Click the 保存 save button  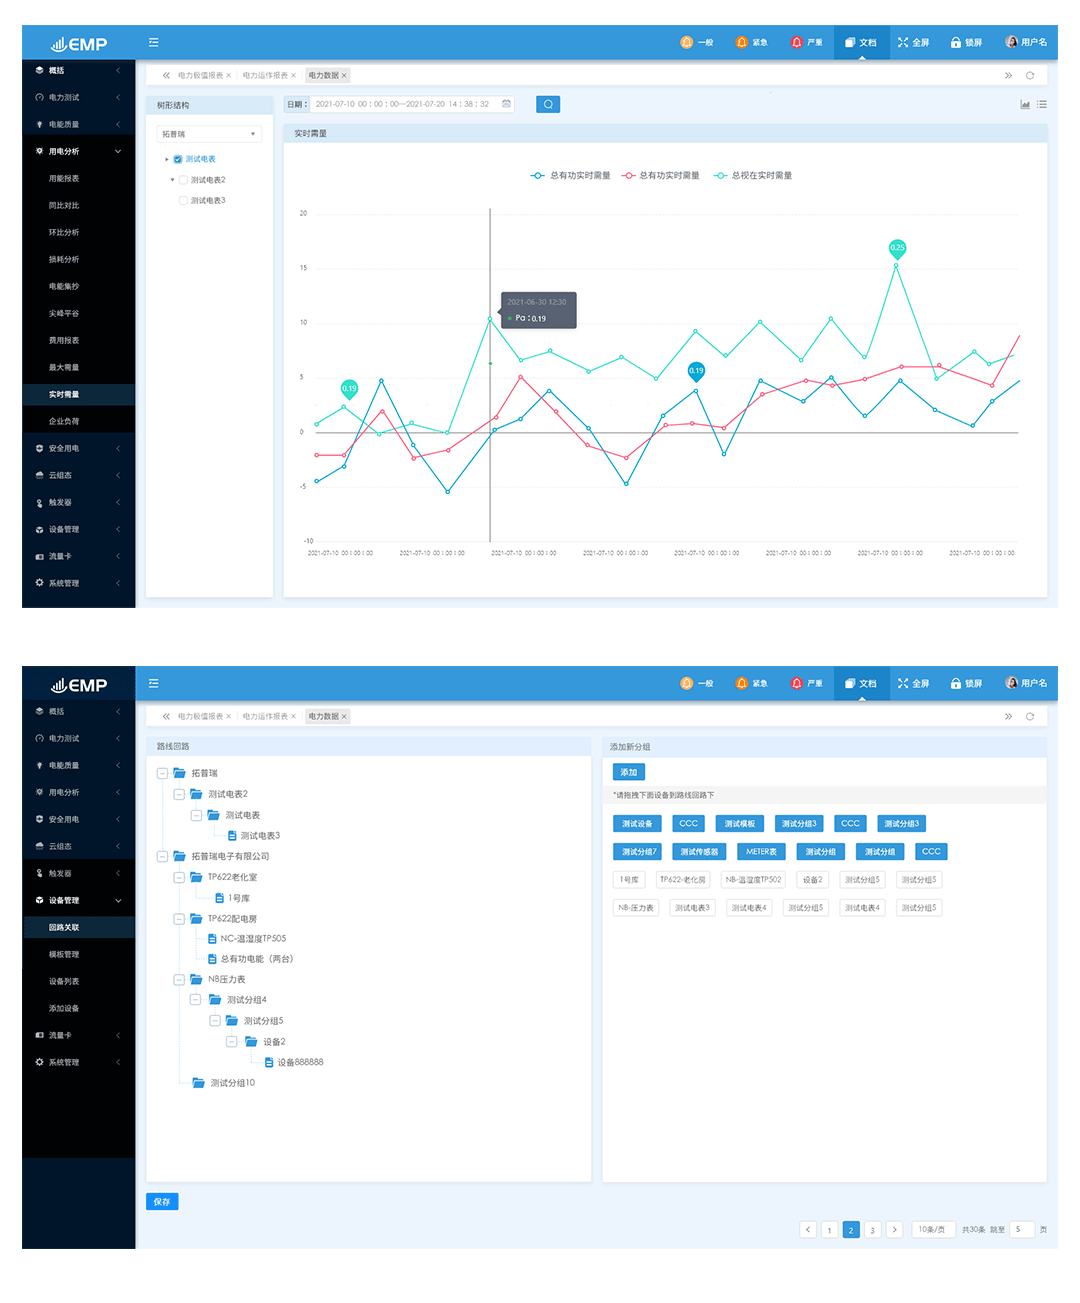[162, 1201]
